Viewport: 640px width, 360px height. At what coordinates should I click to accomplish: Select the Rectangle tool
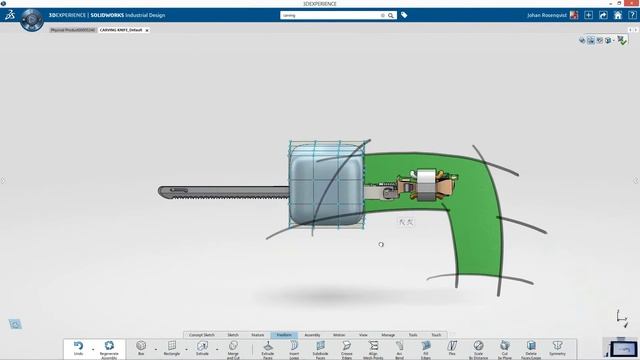click(x=172, y=348)
